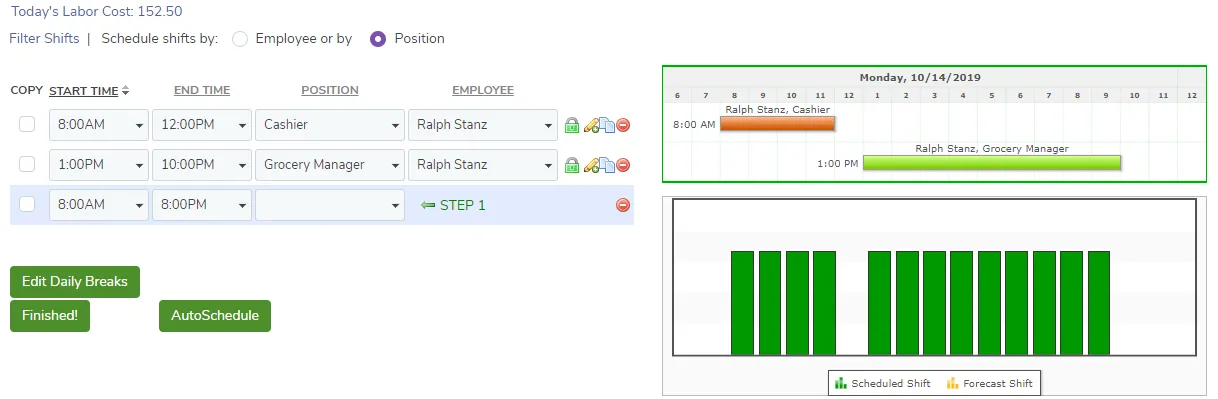Sort by Position column header

330,90
